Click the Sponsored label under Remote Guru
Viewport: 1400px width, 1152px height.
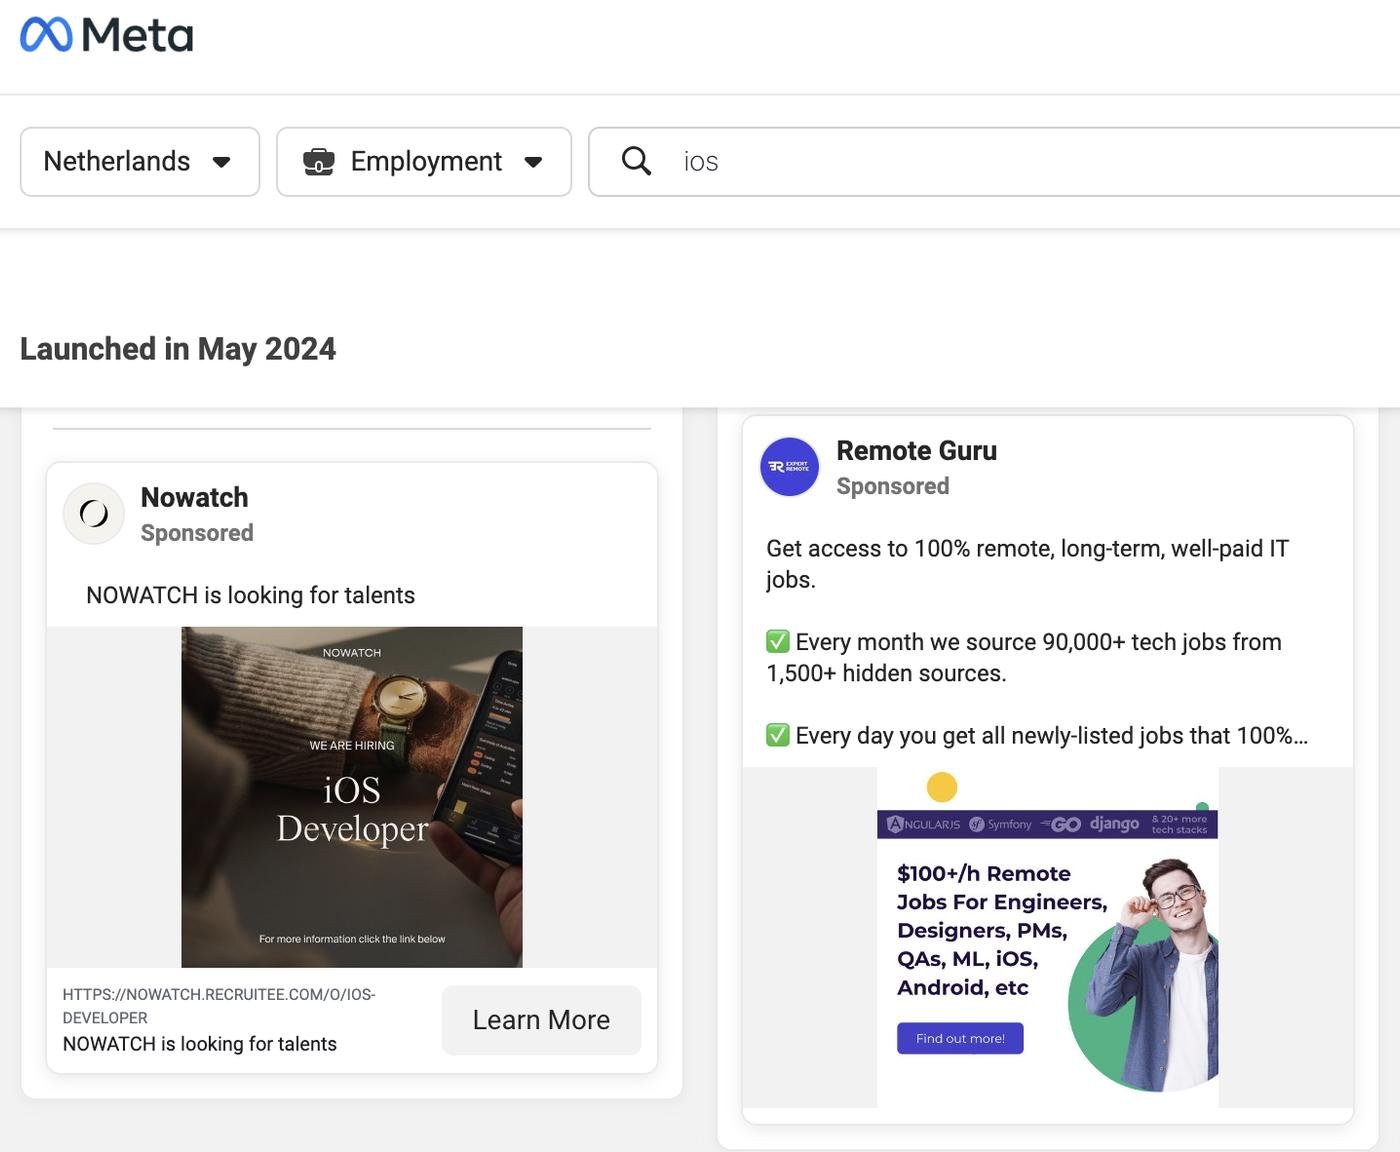(893, 486)
